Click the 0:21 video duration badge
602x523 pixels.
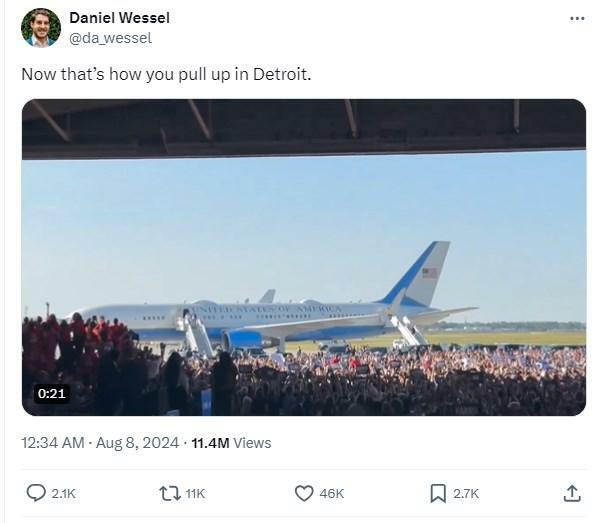click(52, 393)
